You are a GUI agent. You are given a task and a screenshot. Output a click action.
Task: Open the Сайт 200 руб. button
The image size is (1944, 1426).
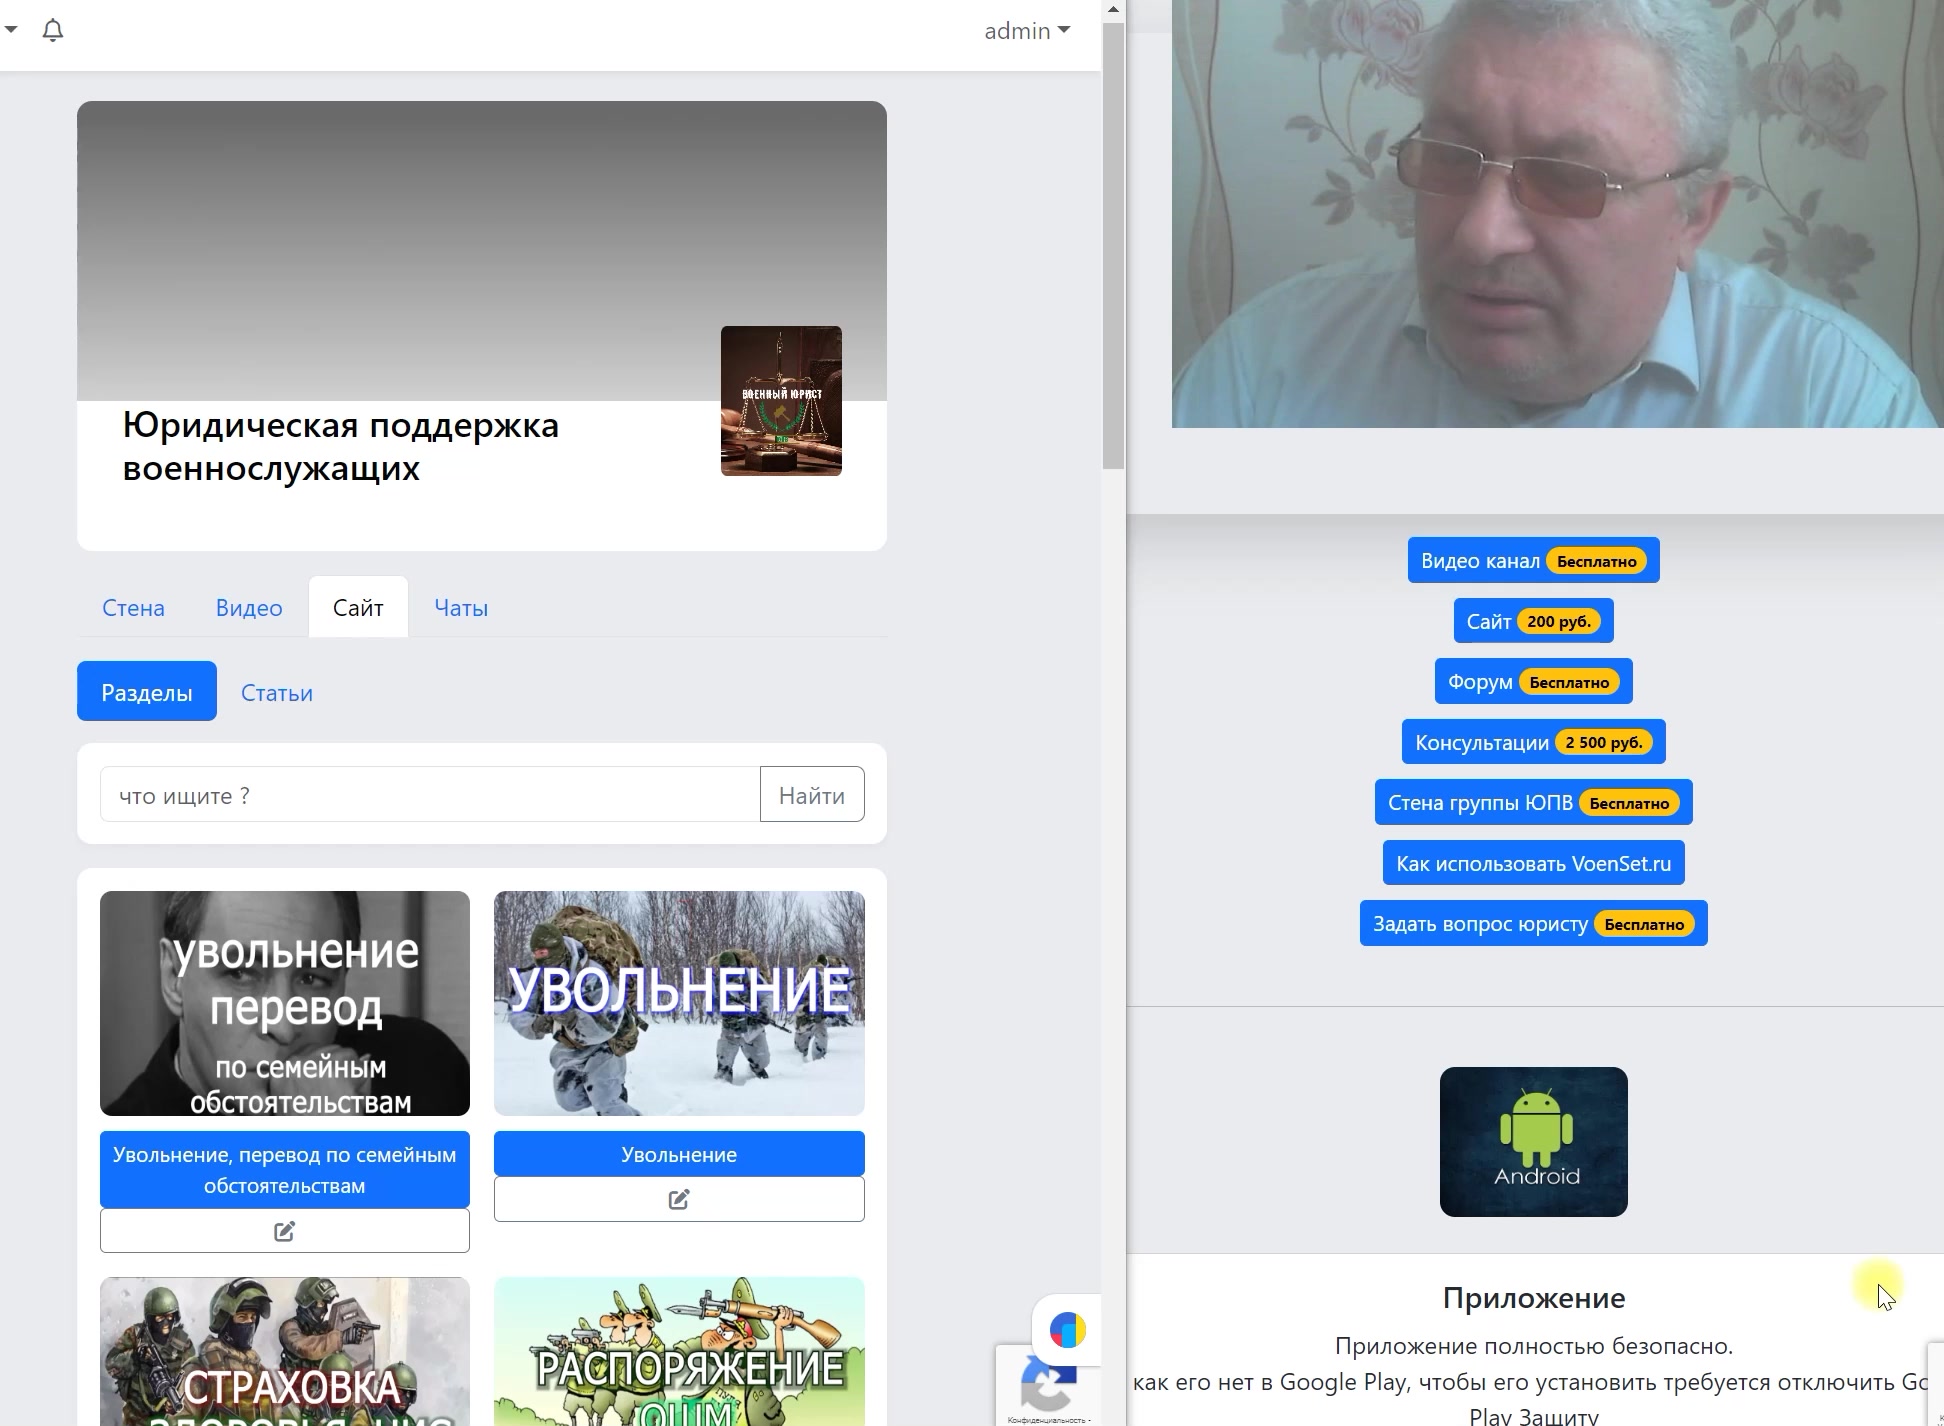tap(1533, 621)
